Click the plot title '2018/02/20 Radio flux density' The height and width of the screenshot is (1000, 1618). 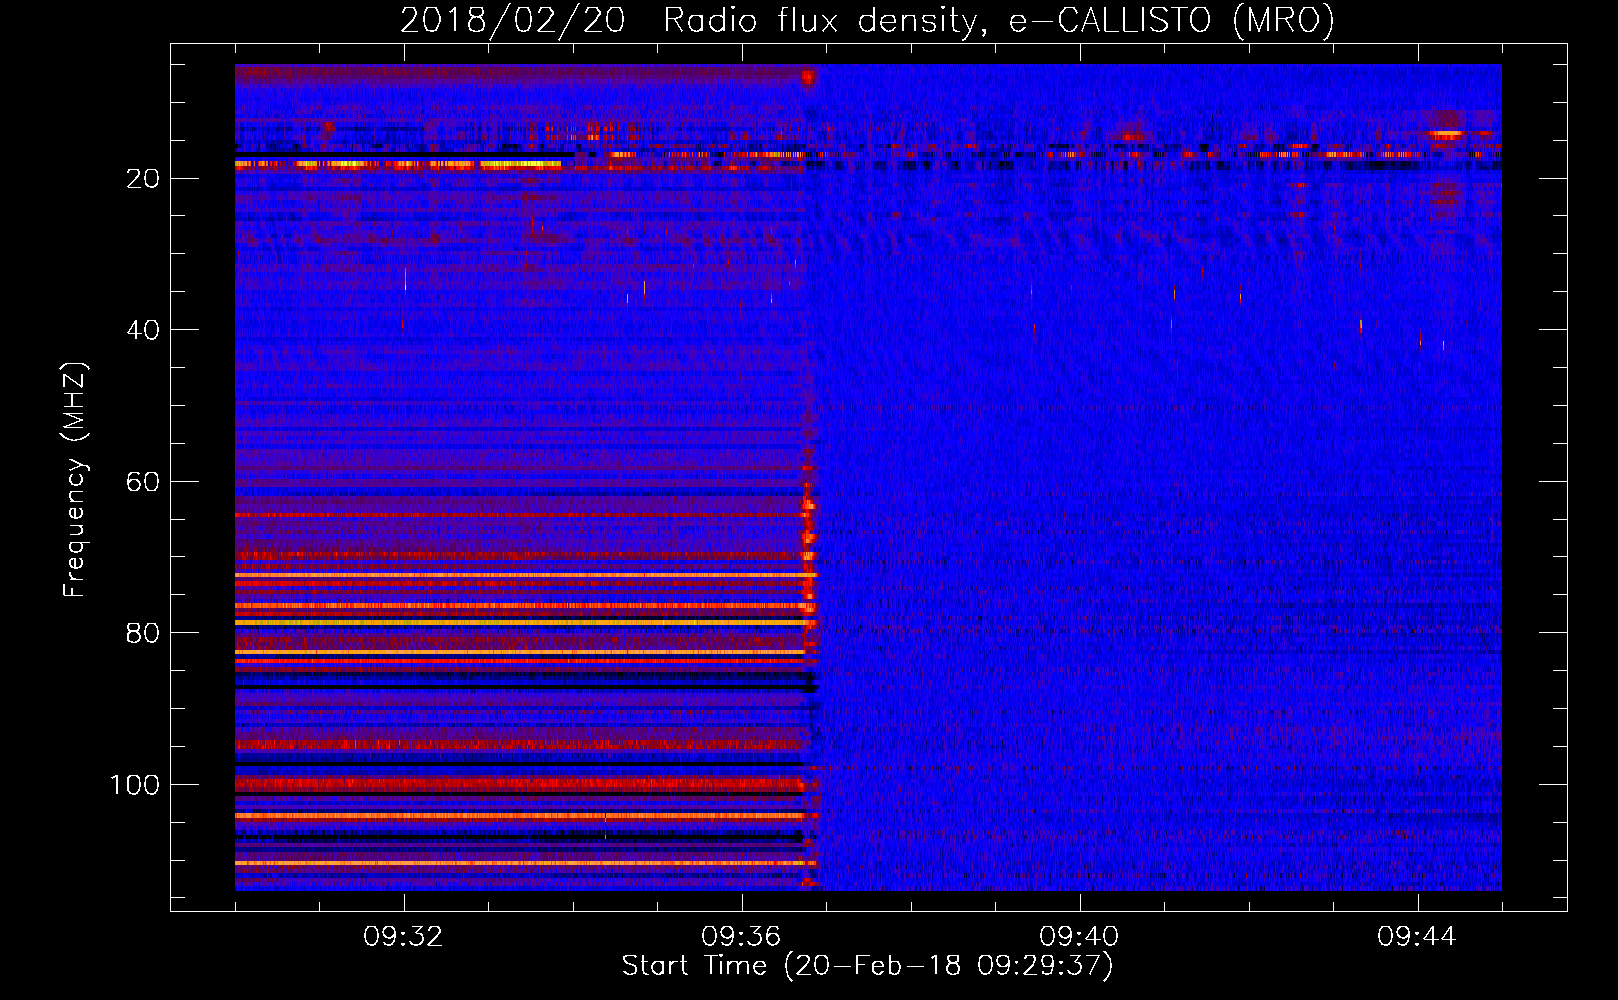pyautogui.click(x=867, y=20)
